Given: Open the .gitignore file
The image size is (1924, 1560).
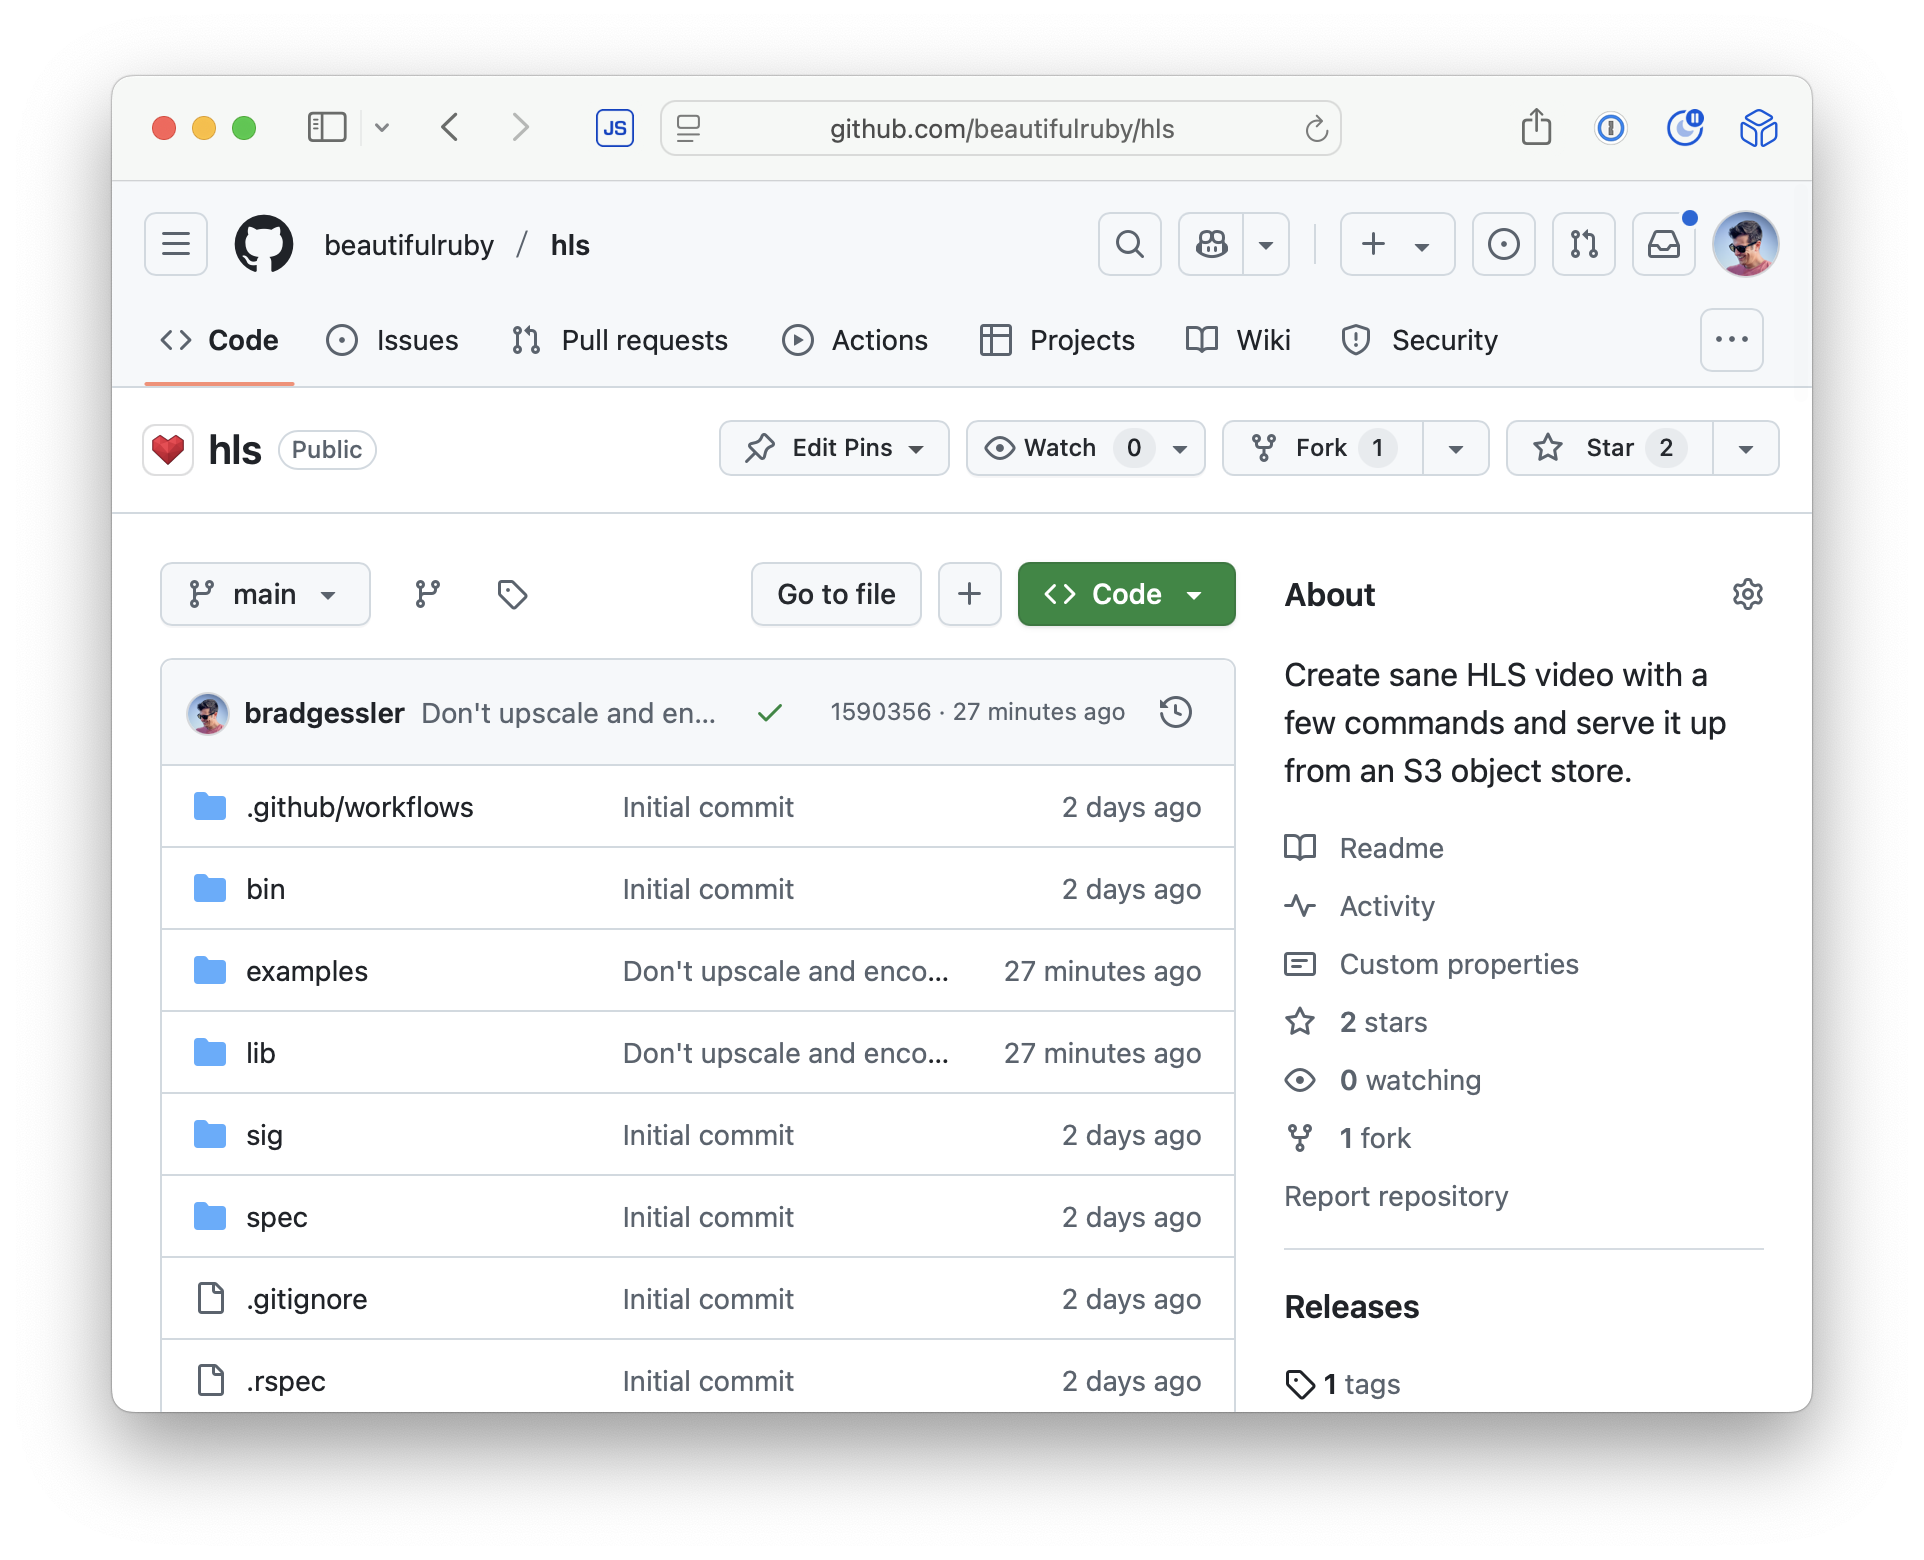Looking at the screenshot, I should pyautogui.click(x=307, y=1299).
